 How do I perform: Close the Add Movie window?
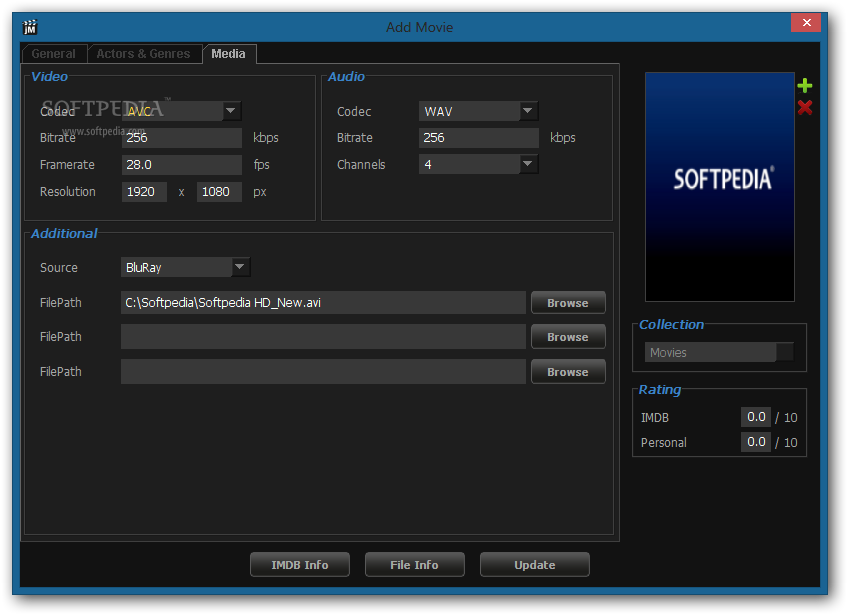pyautogui.click(x=806, y=23)
